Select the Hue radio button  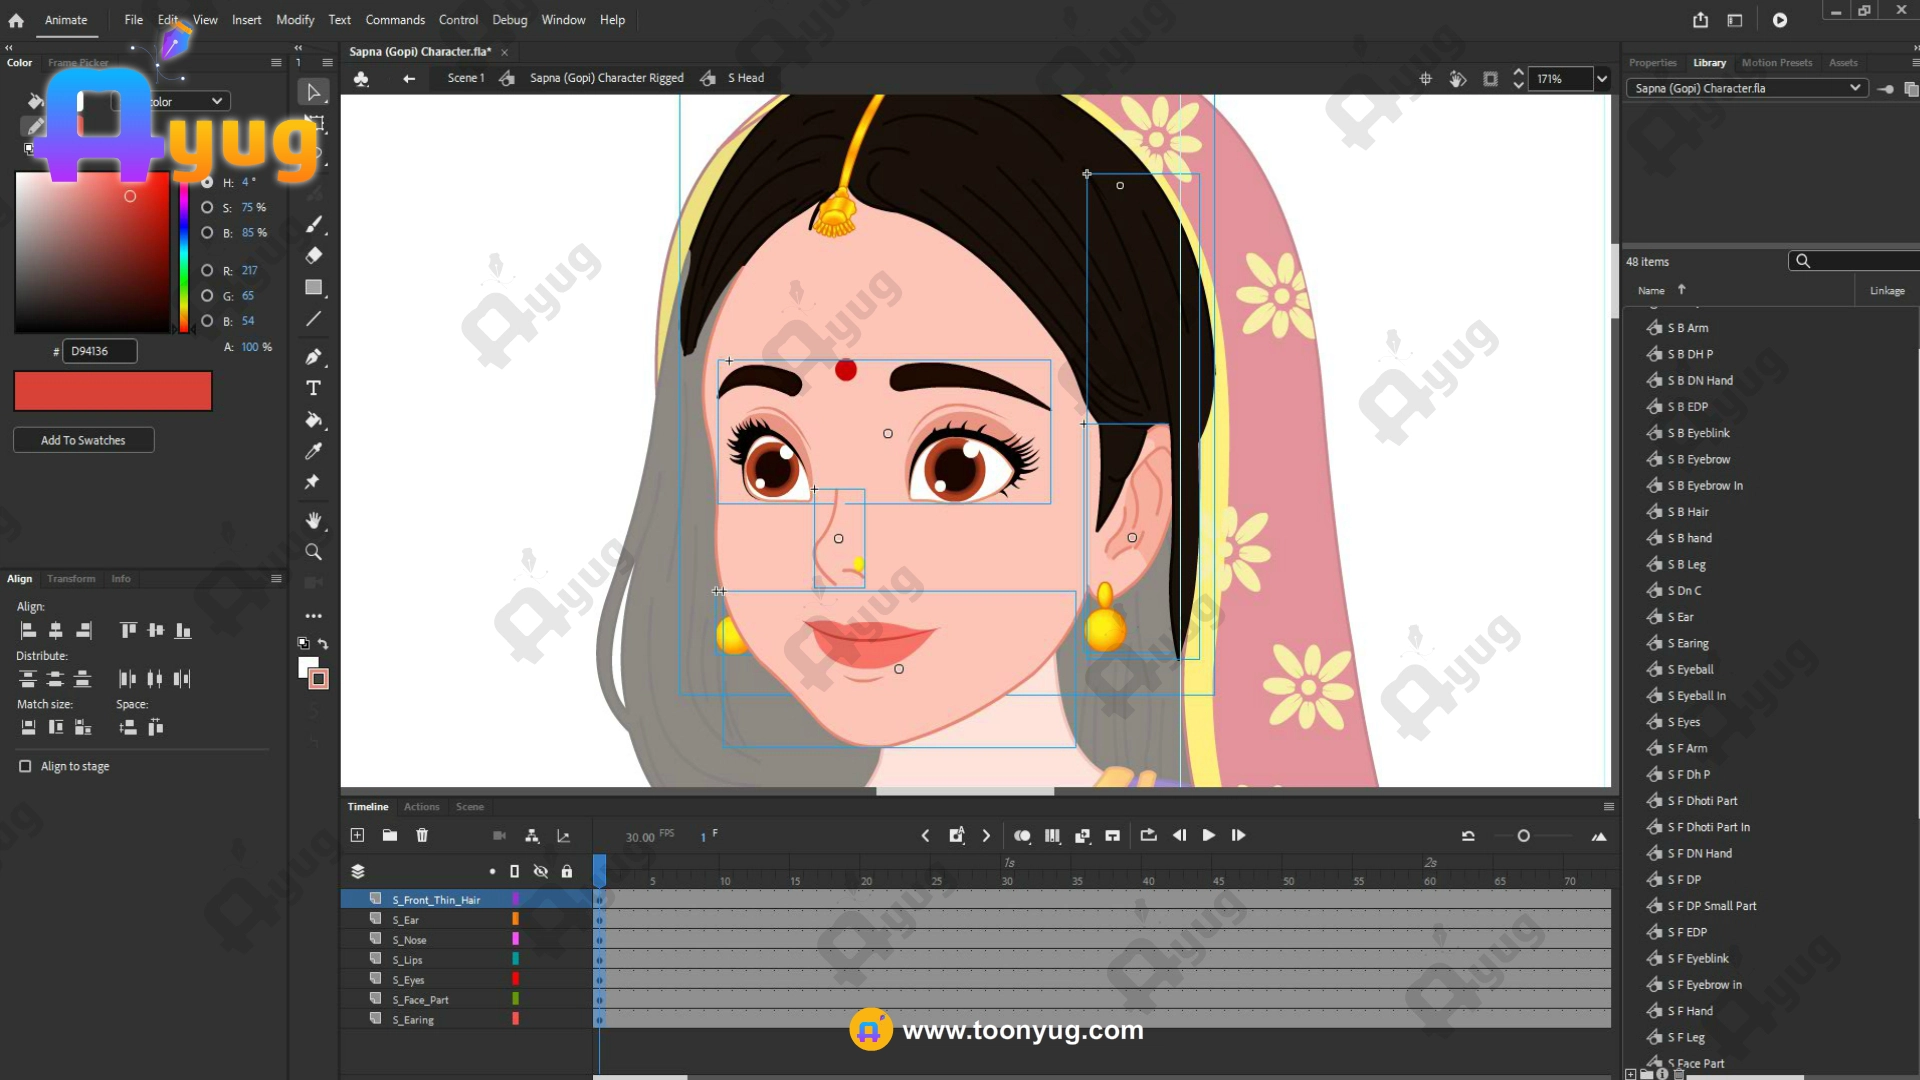207,182
